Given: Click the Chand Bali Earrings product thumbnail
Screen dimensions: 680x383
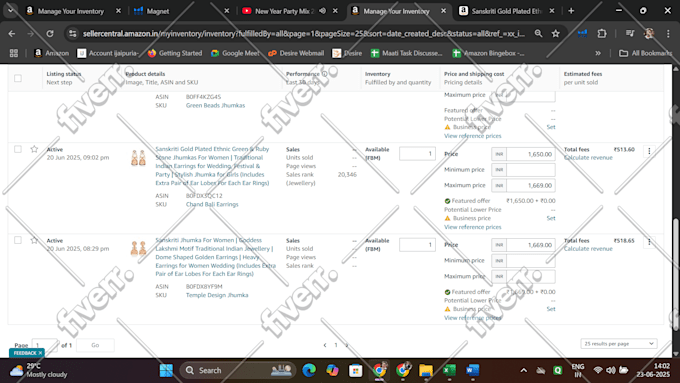Looking at the screenshot, I should click(x=138, y=157).
